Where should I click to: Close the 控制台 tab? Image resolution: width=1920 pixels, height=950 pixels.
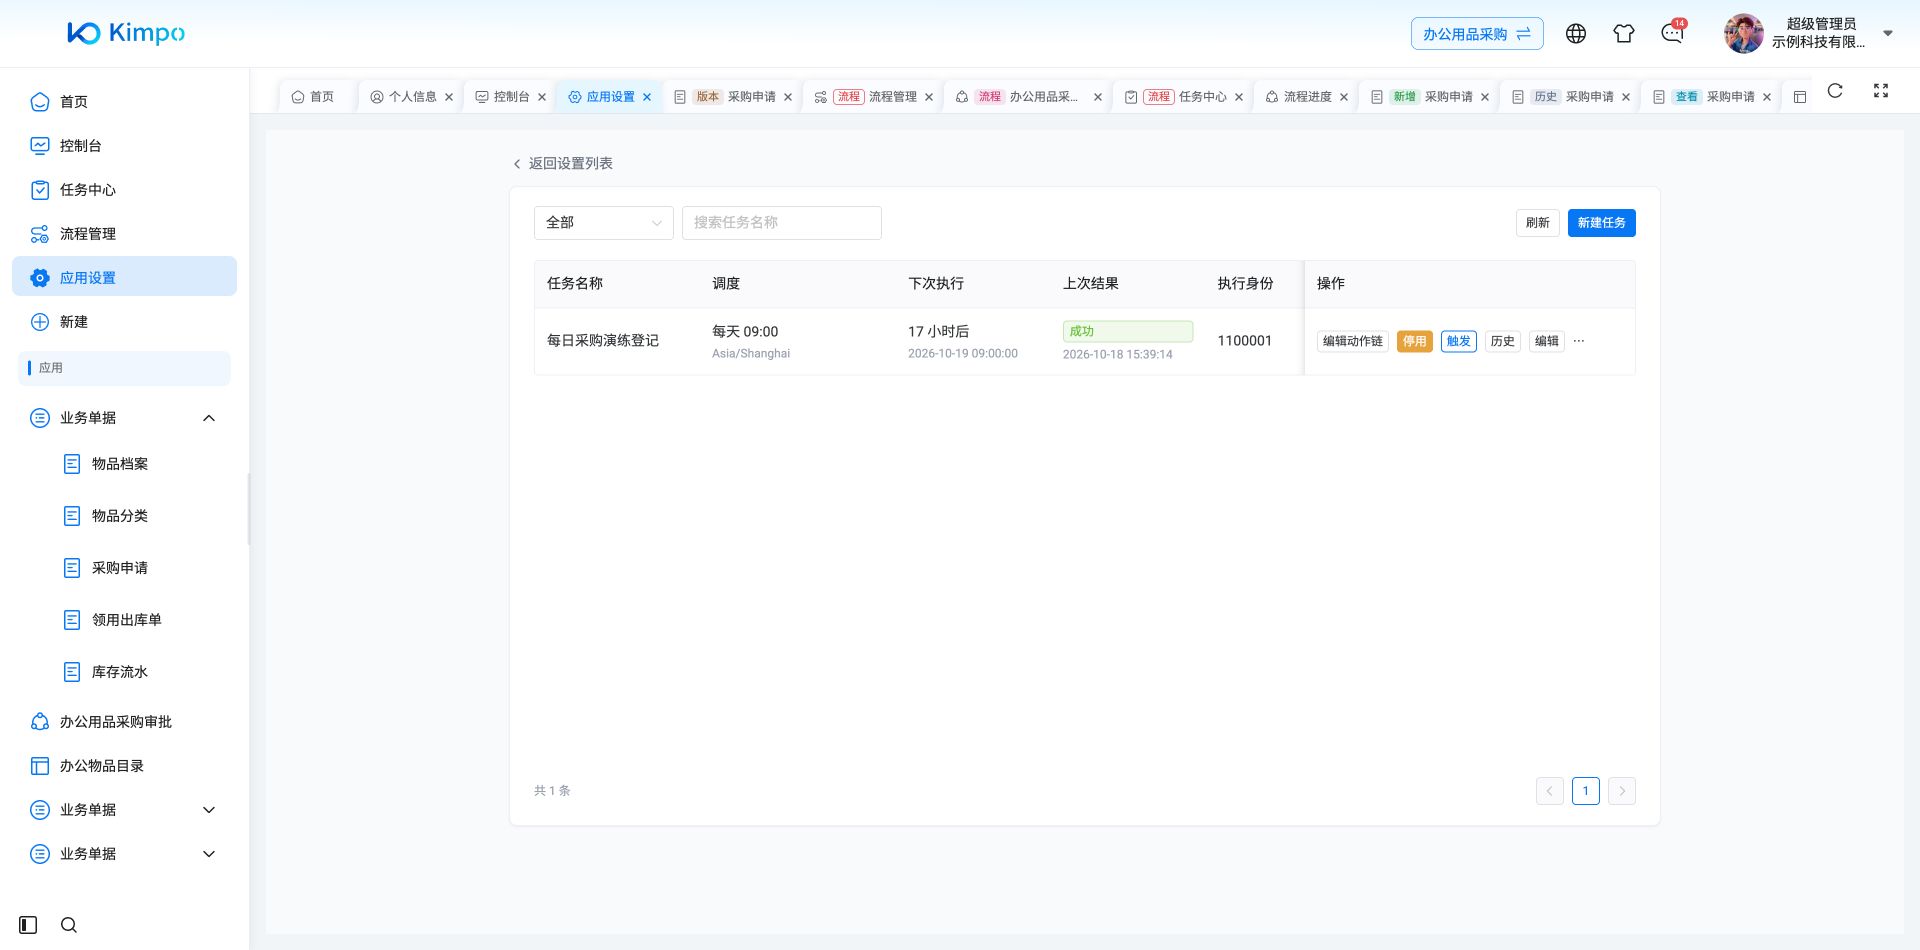click(x=542, y=97)
